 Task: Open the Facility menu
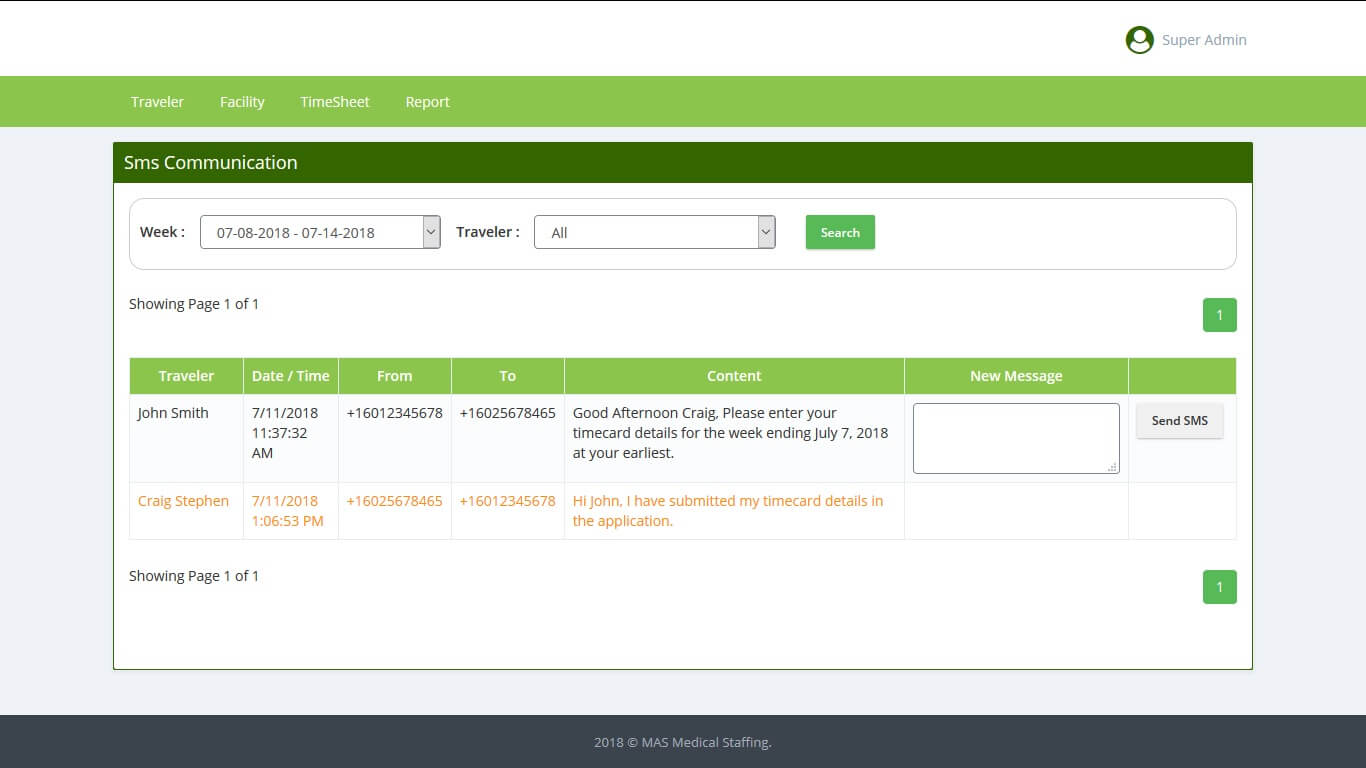[242, 102]
